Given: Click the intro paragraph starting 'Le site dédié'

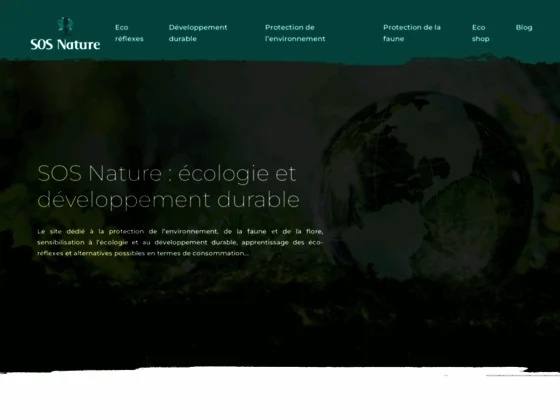Looking at the screenshot, I should [180, 242].
